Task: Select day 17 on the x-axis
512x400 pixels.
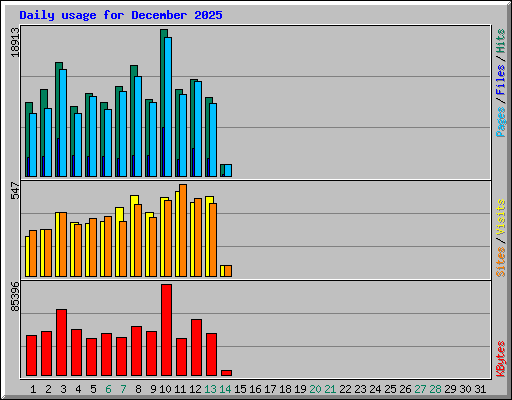Action: (270, 389)
